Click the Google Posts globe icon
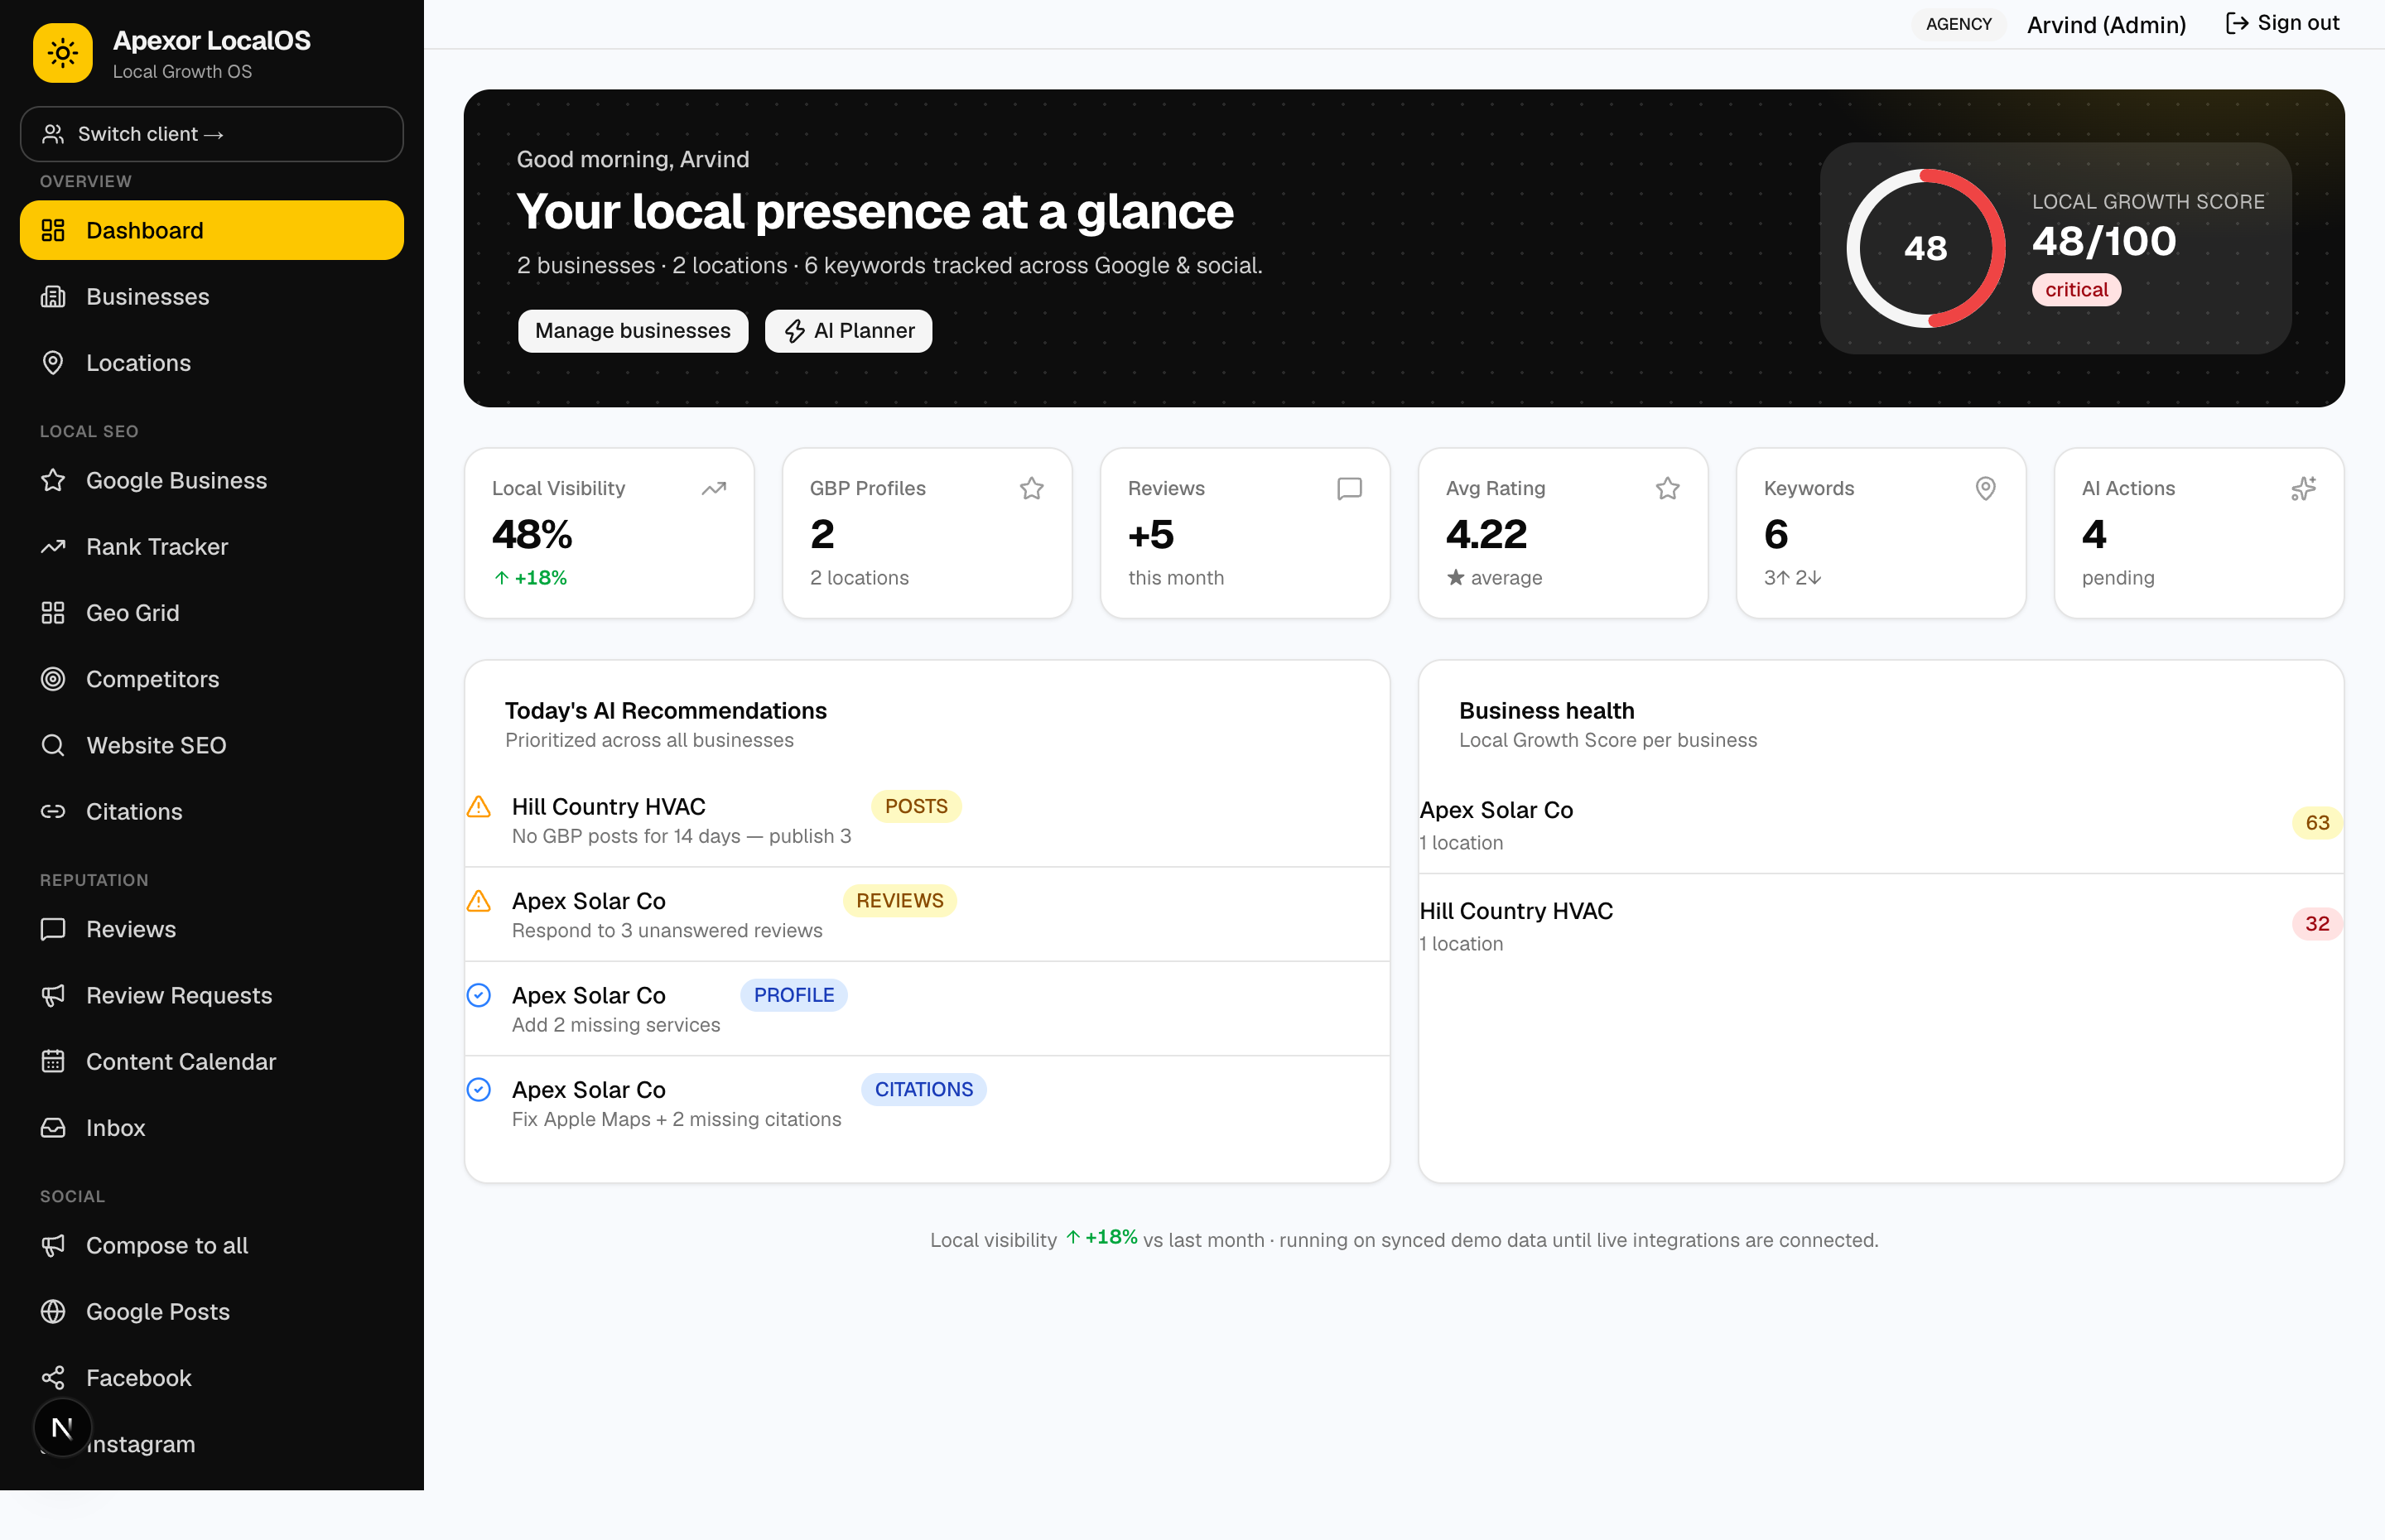The width and height of the screenshot is (2385, 1540). 53,1311
